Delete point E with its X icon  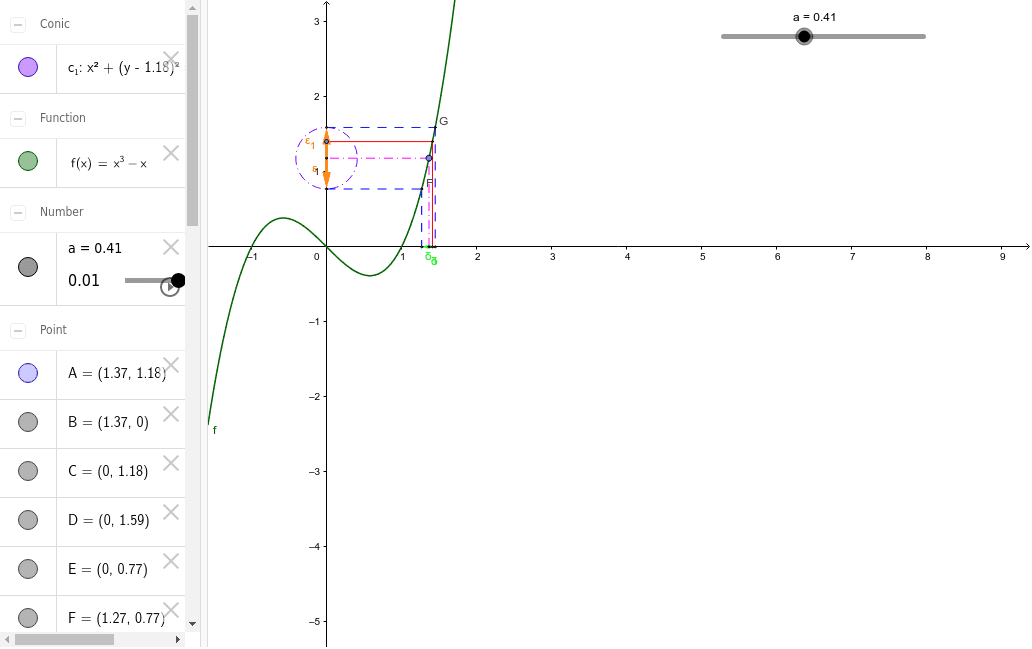click(x=171, y=561)
